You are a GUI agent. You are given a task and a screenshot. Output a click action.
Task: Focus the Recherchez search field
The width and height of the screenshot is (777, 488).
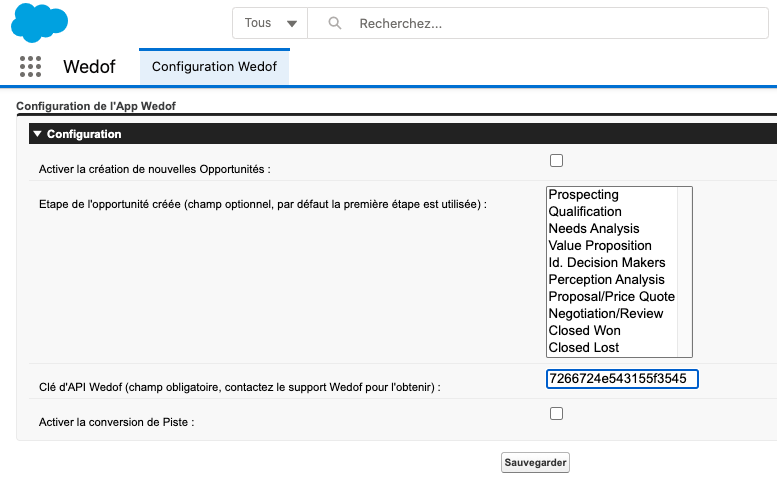pos(538,23)
